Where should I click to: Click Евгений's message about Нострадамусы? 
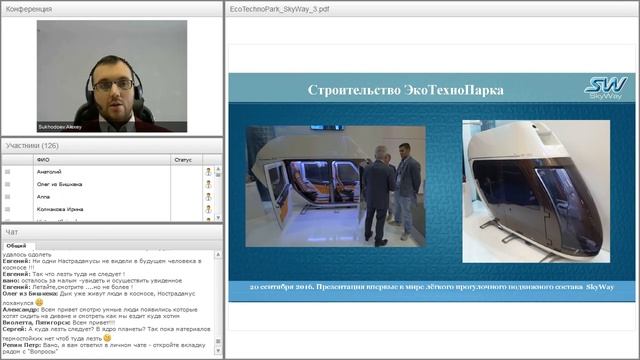pos(102,264)
